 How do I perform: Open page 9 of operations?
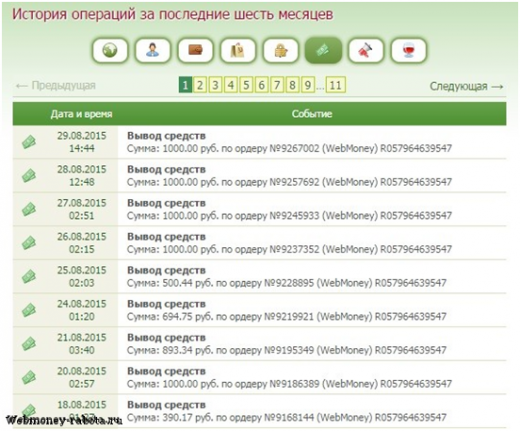pos(308,85)
